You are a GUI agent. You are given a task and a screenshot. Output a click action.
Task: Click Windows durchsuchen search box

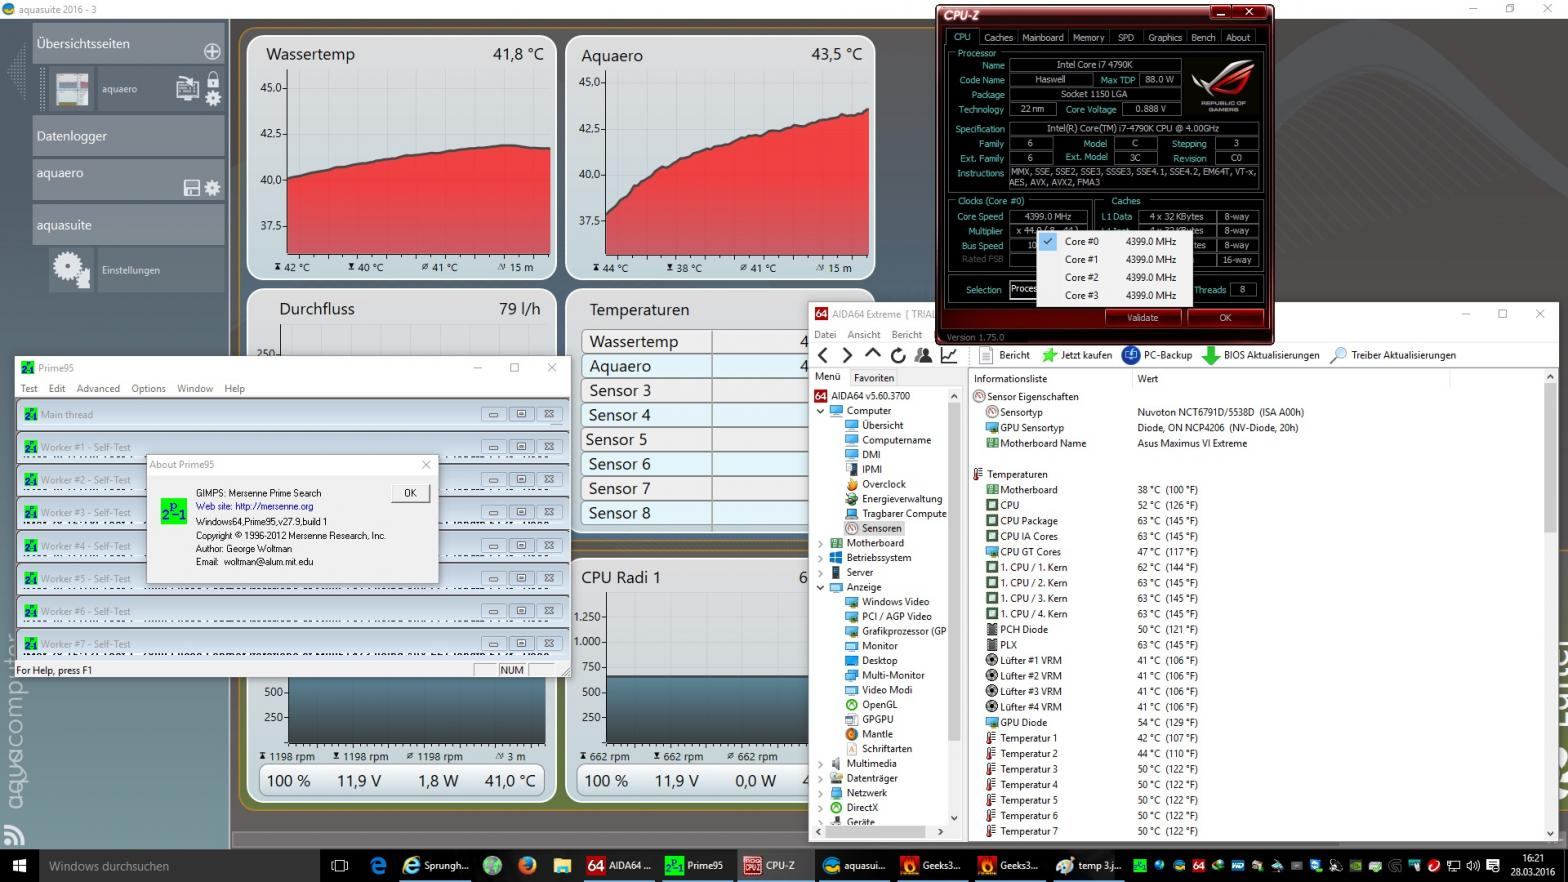tap(180, 866)
